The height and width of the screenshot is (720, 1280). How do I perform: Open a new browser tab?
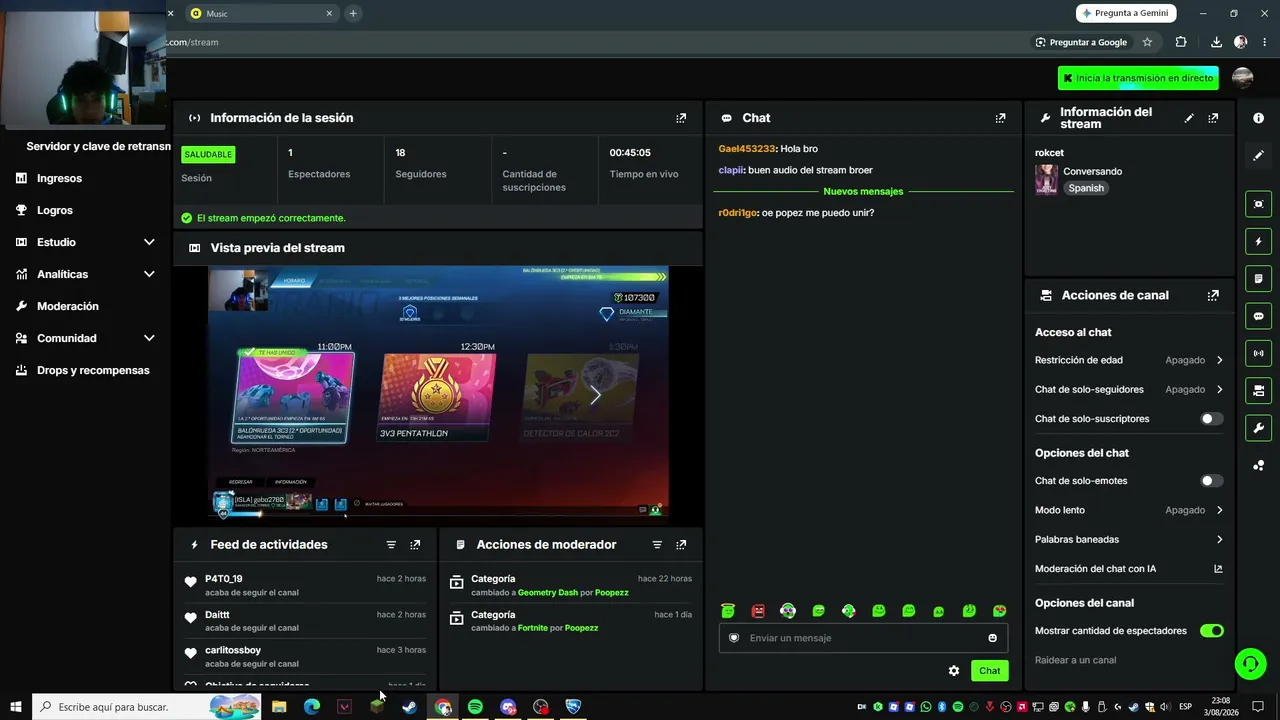coord(353,13)
